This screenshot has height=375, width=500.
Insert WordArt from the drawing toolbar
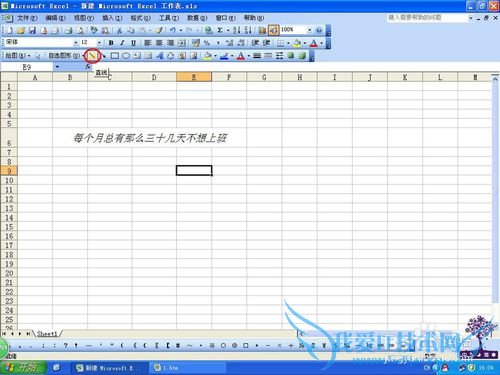[159, 56]
